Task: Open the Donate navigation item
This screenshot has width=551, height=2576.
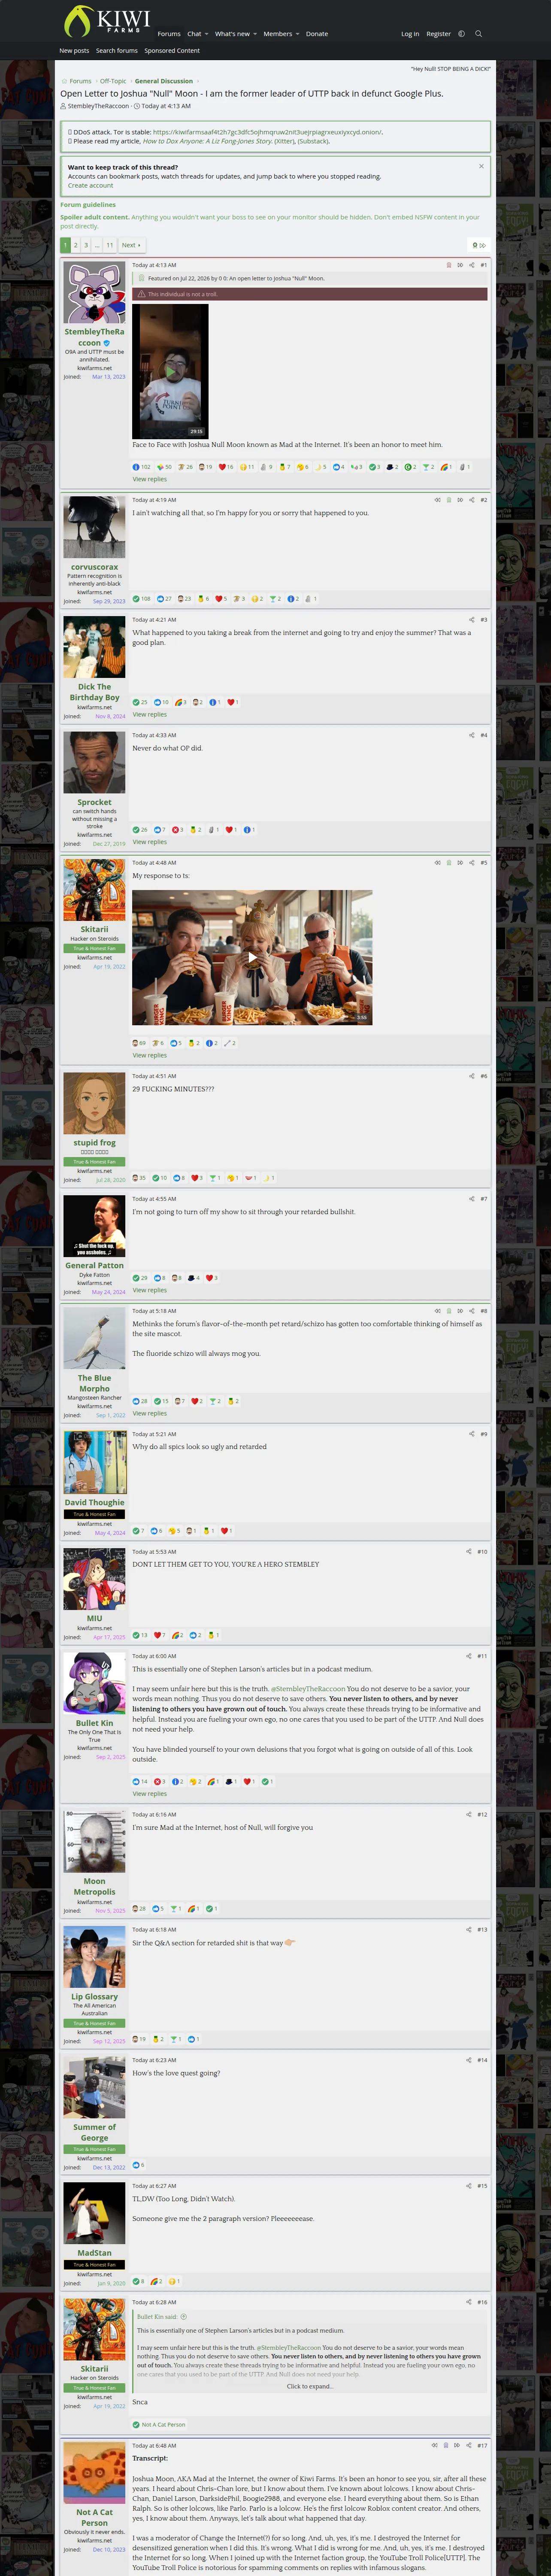Action: [317, 34]
